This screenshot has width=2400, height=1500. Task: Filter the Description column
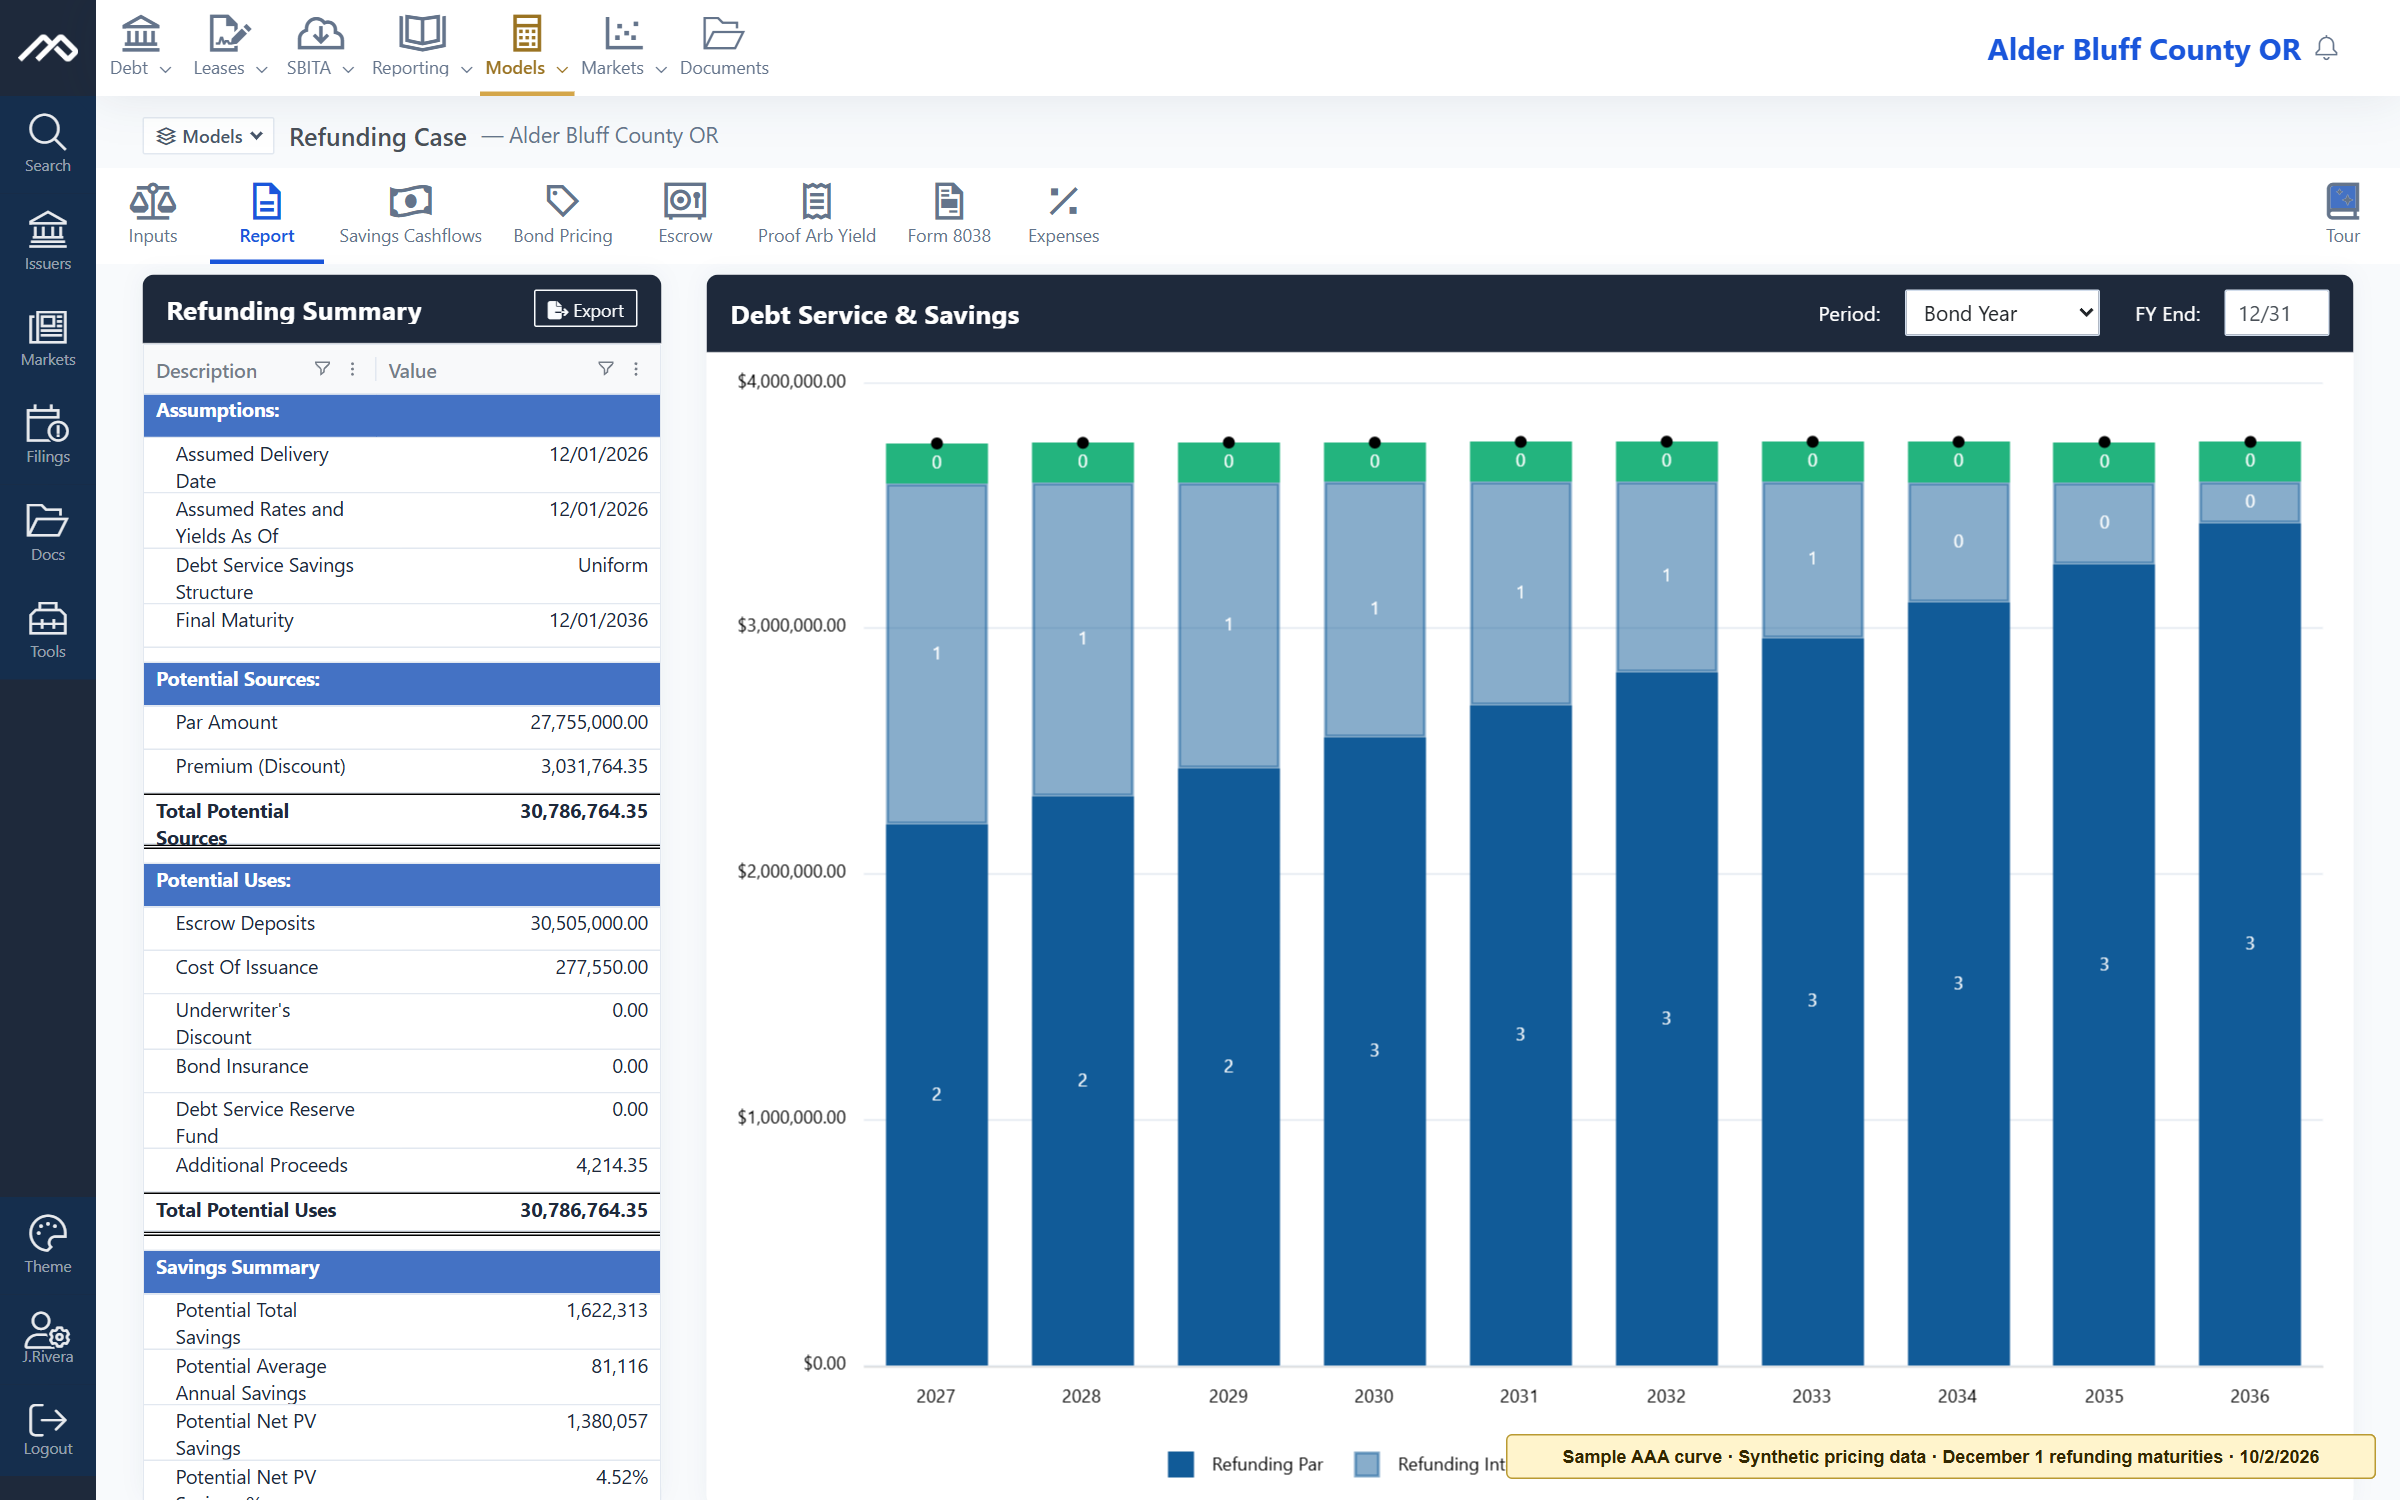pos(322,369)
